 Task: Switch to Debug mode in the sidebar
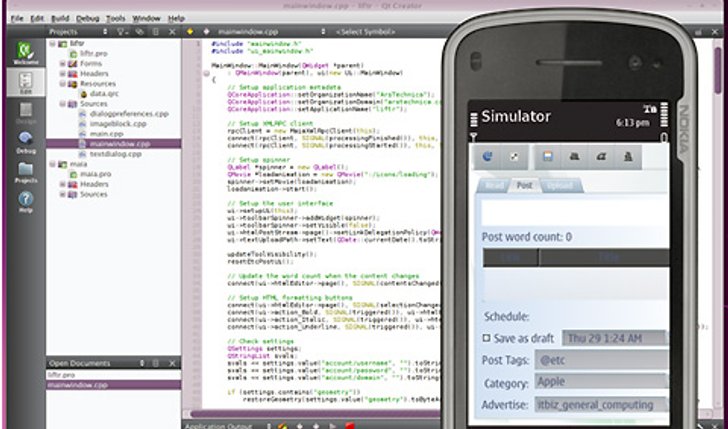pyautogui.click(x=26, y=143)
